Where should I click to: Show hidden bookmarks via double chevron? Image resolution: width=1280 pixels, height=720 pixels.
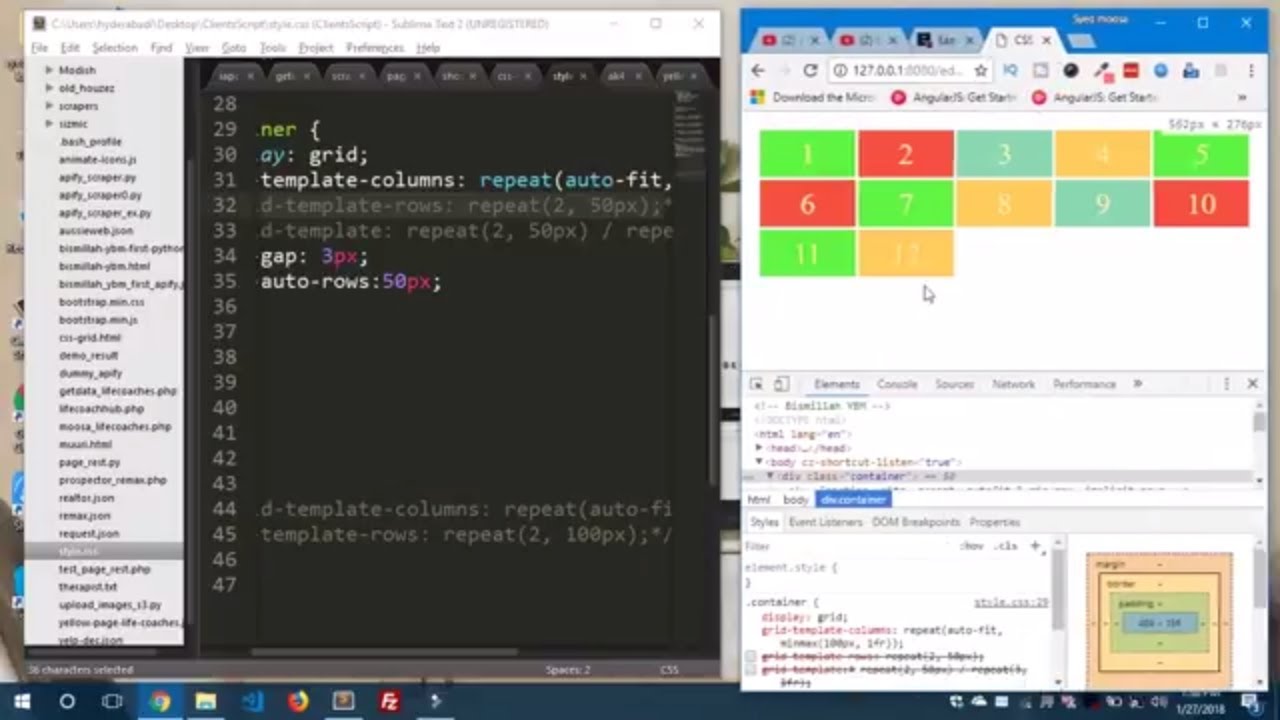click(1243, 98)
